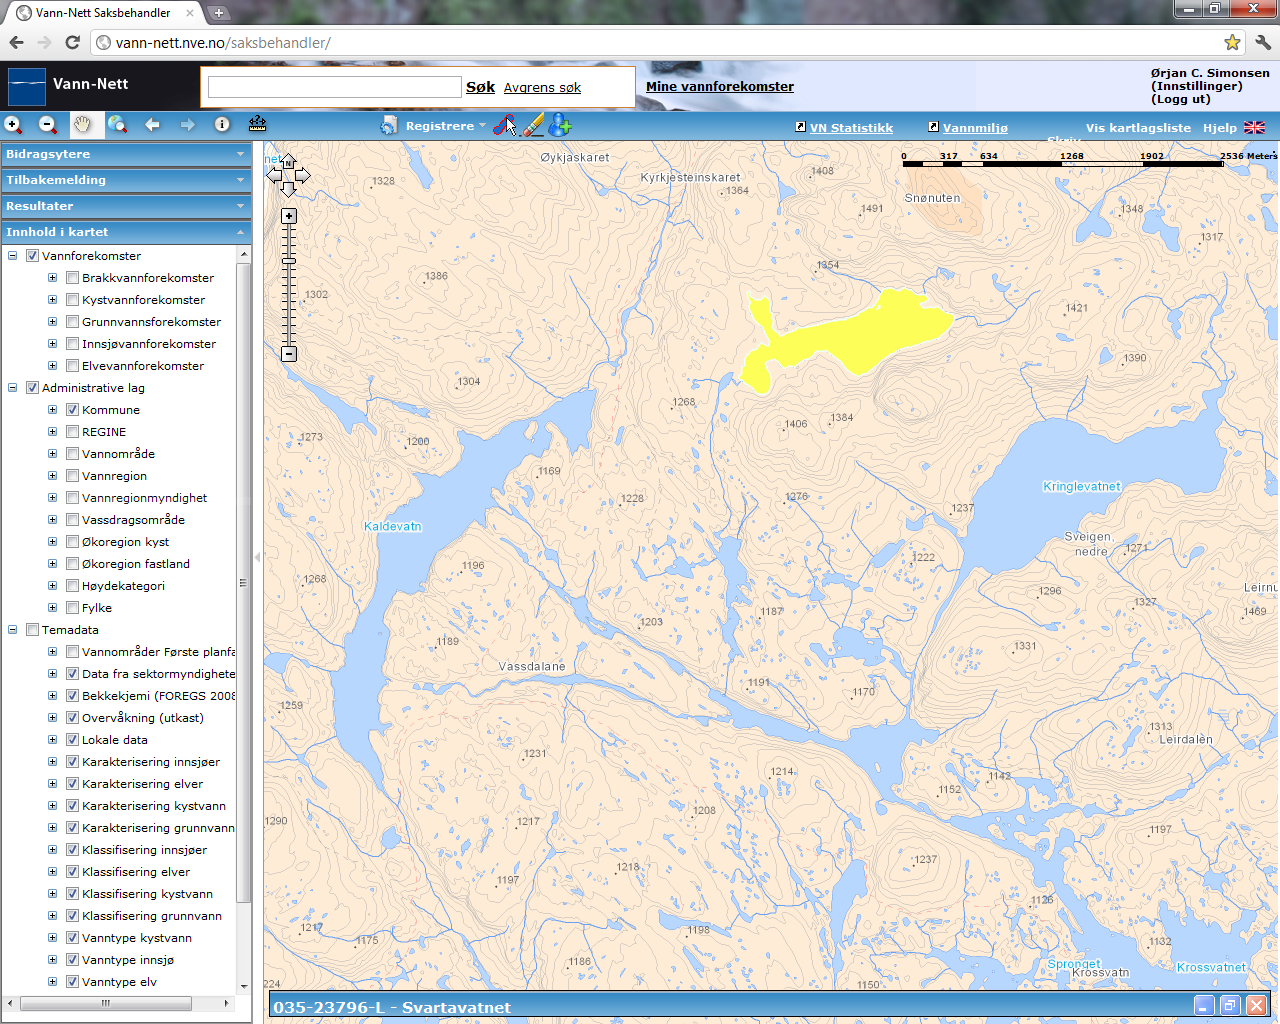Click the add user icon
The image size is (1280, 1024).
point(560,125)
